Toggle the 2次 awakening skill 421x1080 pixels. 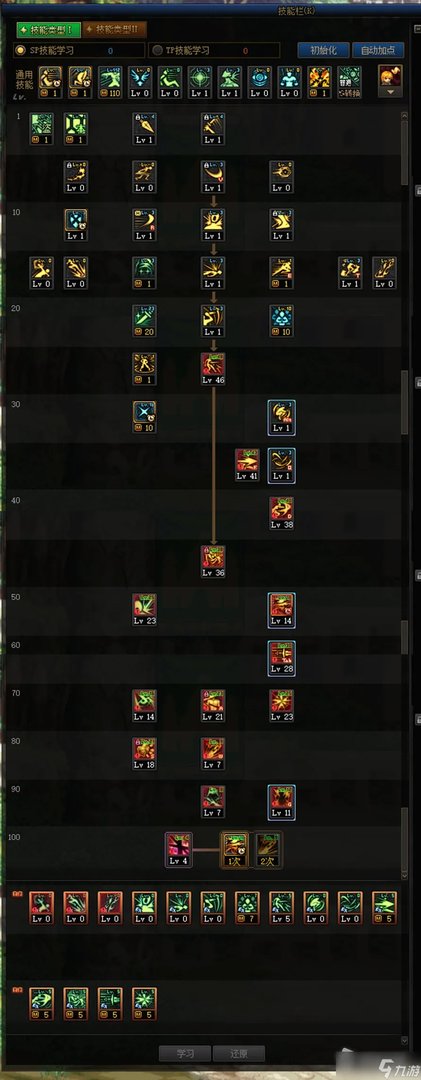267,849
